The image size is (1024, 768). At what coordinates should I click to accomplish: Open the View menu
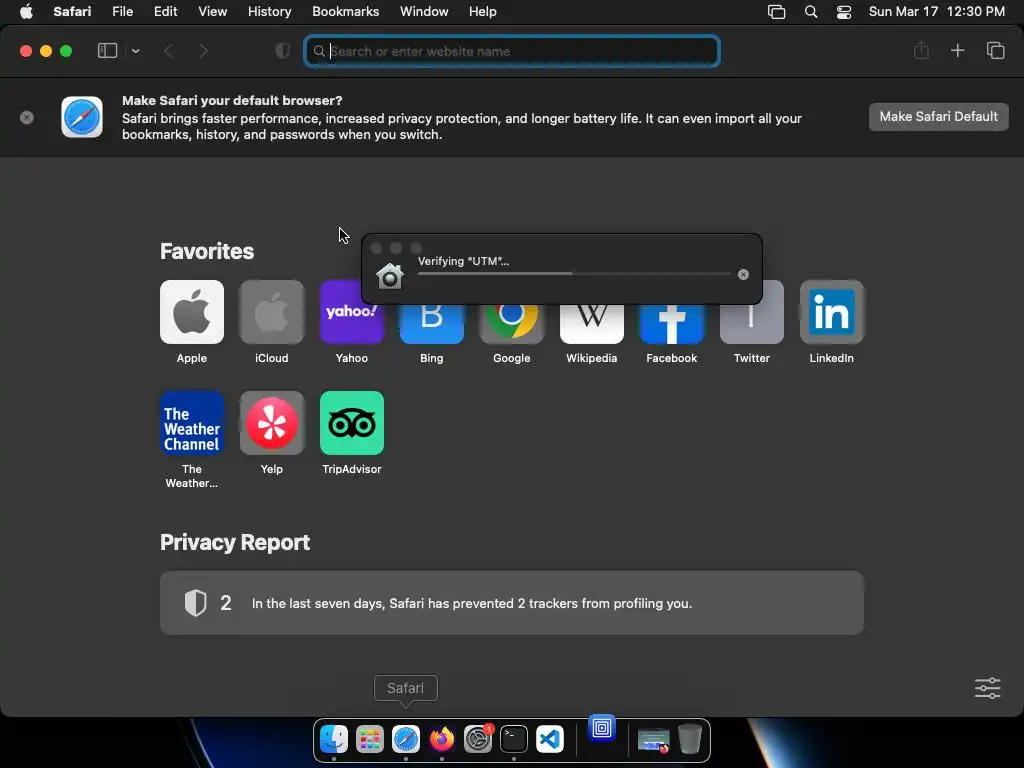212,12
